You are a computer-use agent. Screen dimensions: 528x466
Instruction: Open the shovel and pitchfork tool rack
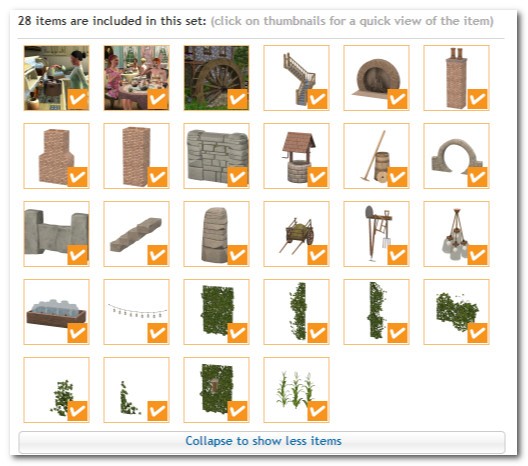pyautogui.click(x=376, y=234)
